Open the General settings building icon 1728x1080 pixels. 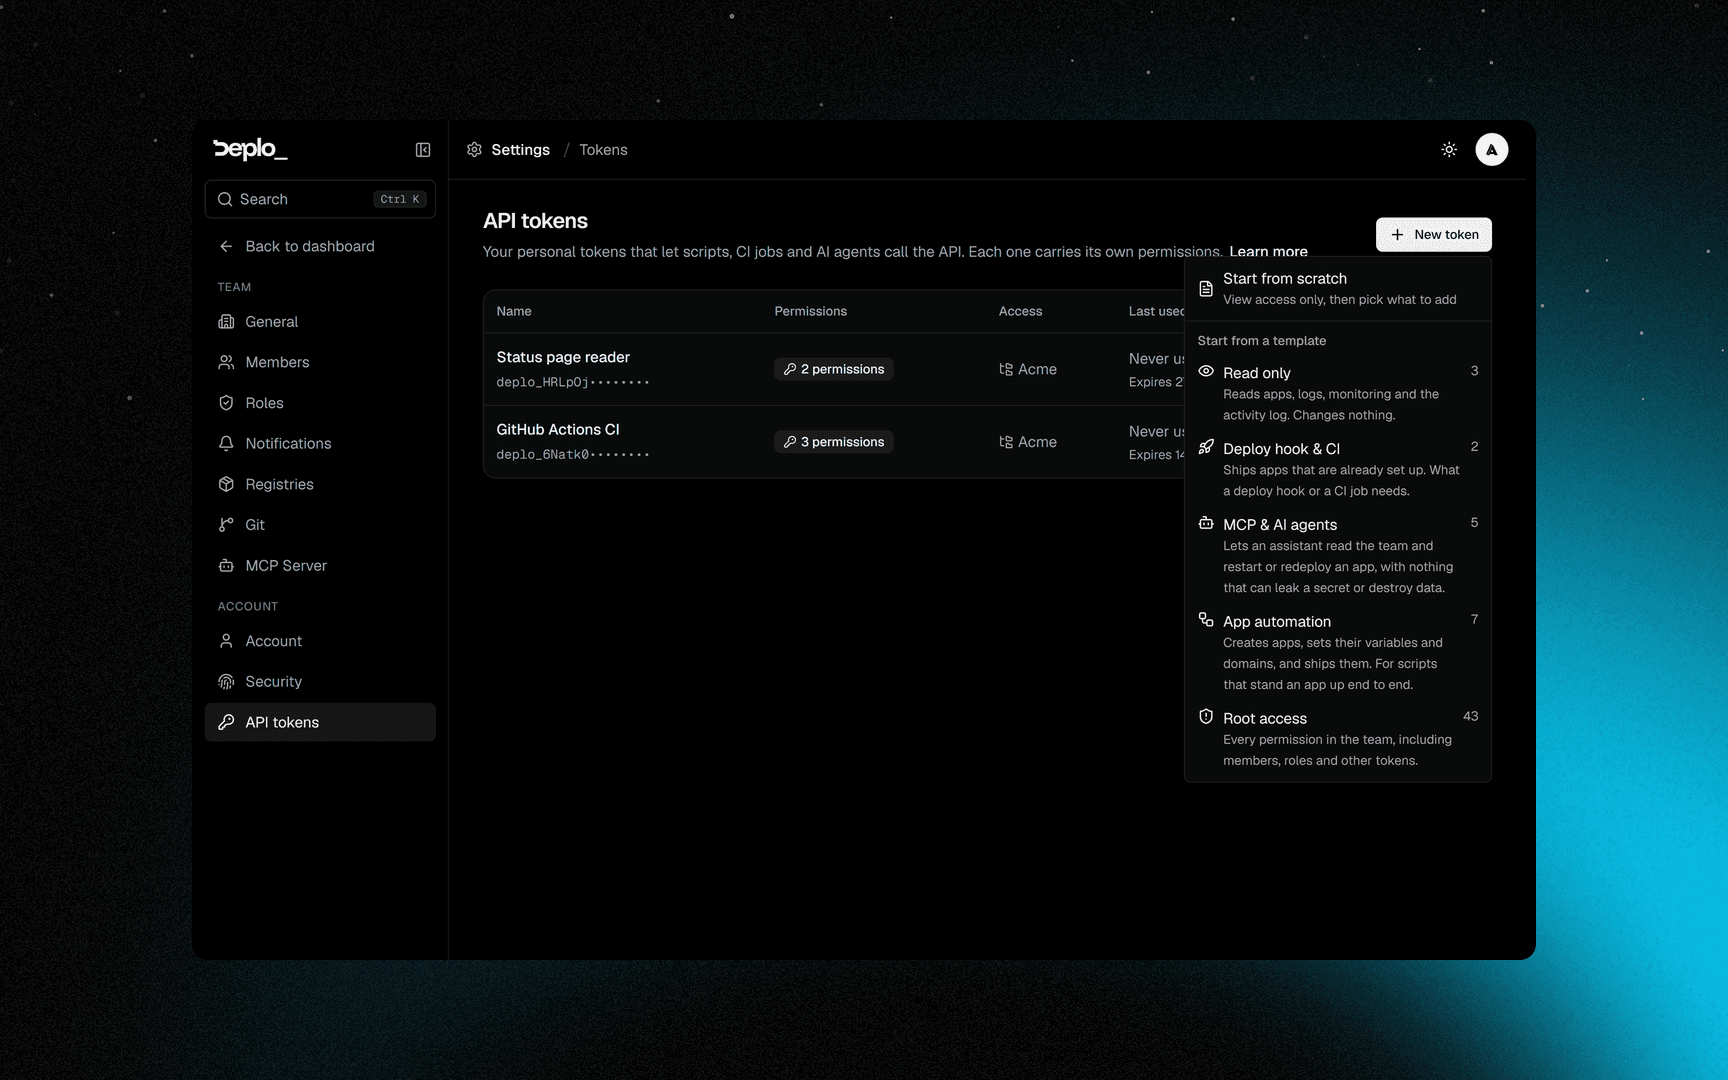click(226, 322)
